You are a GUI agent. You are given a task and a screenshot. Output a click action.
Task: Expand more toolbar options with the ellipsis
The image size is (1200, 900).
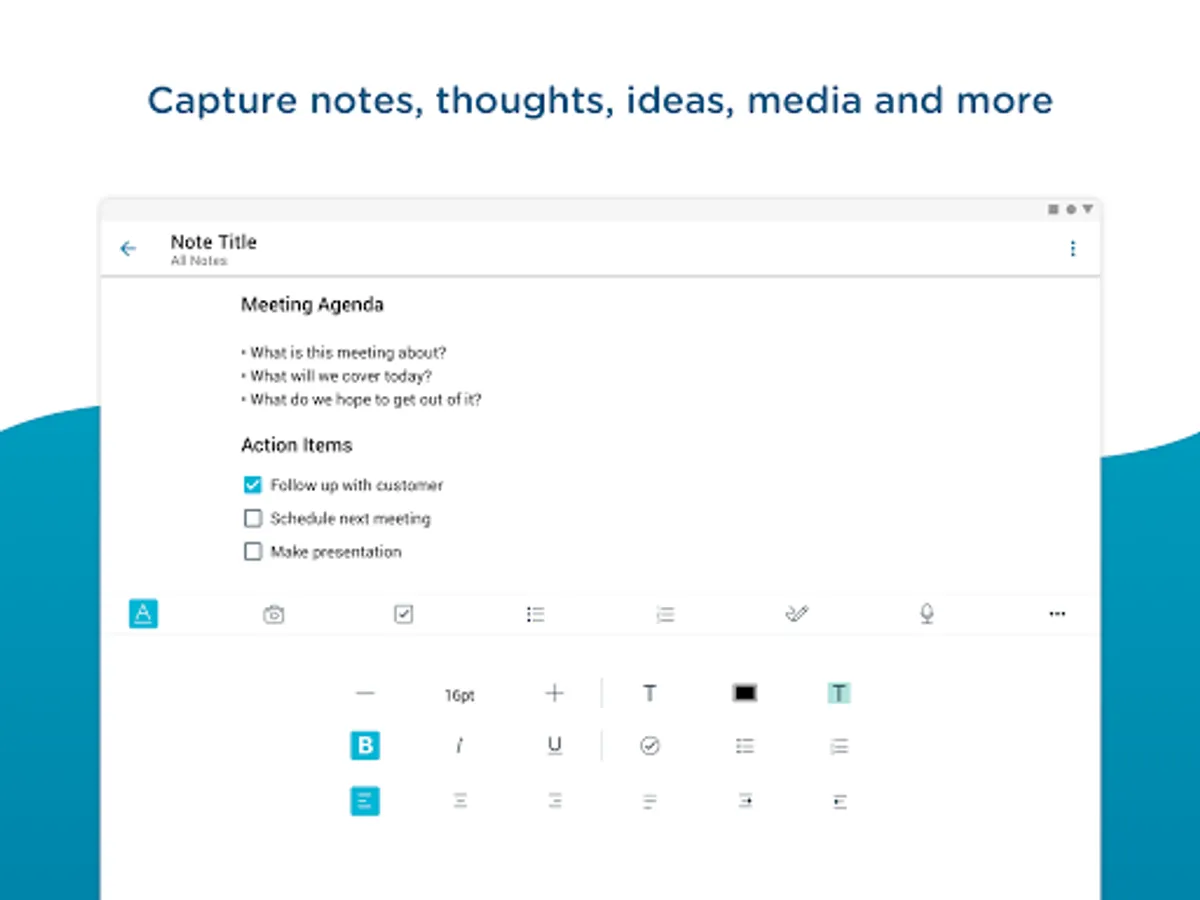coord(1057,614)
